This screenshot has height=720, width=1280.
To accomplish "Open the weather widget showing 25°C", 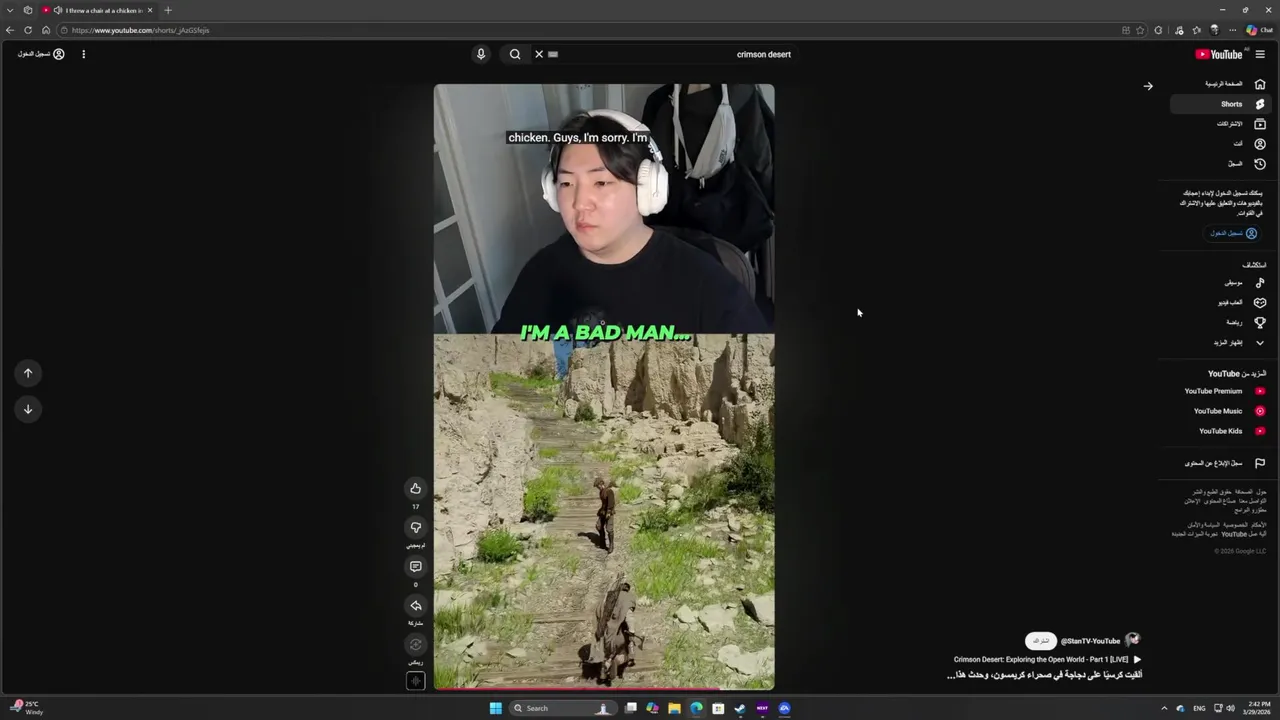I will [28, 708].
